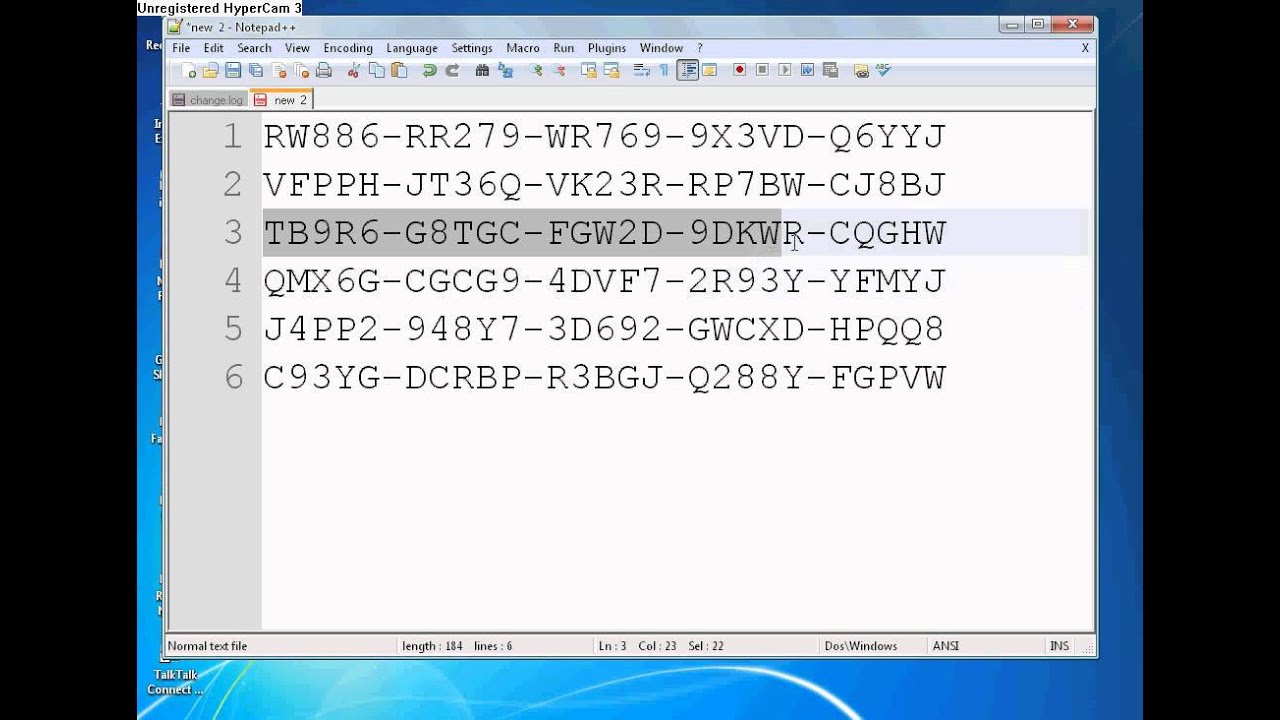1280x720 pixels.
Task: Save the document with the Save icon
Action: point(233,70)
